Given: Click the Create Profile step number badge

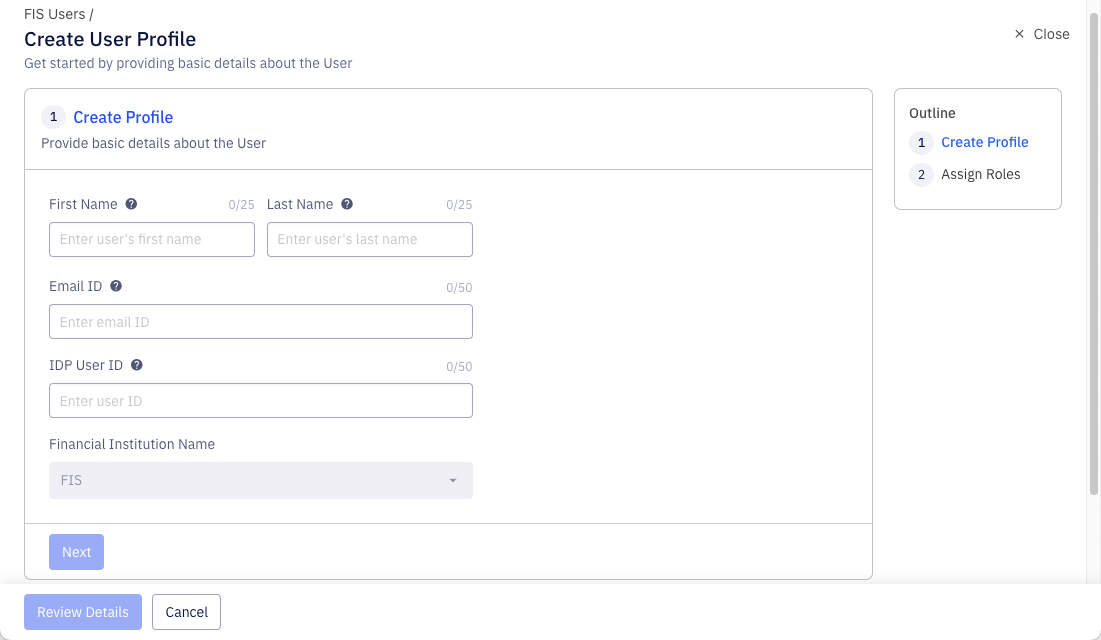Looking at the screenshot, I should tap(53, 117).
